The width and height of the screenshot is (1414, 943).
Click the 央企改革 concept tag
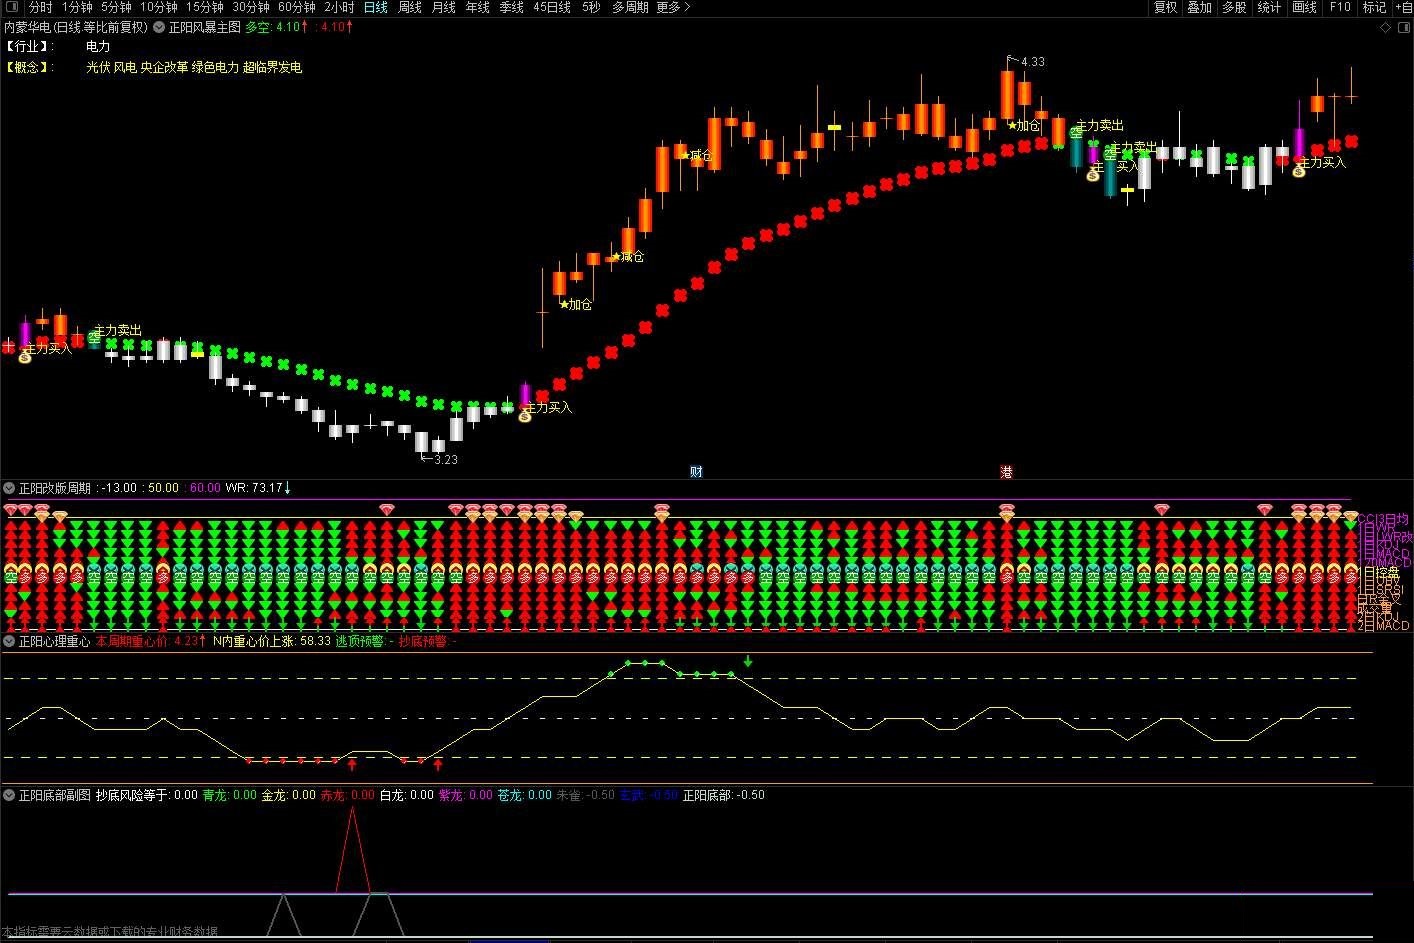(x=164, y=67)
